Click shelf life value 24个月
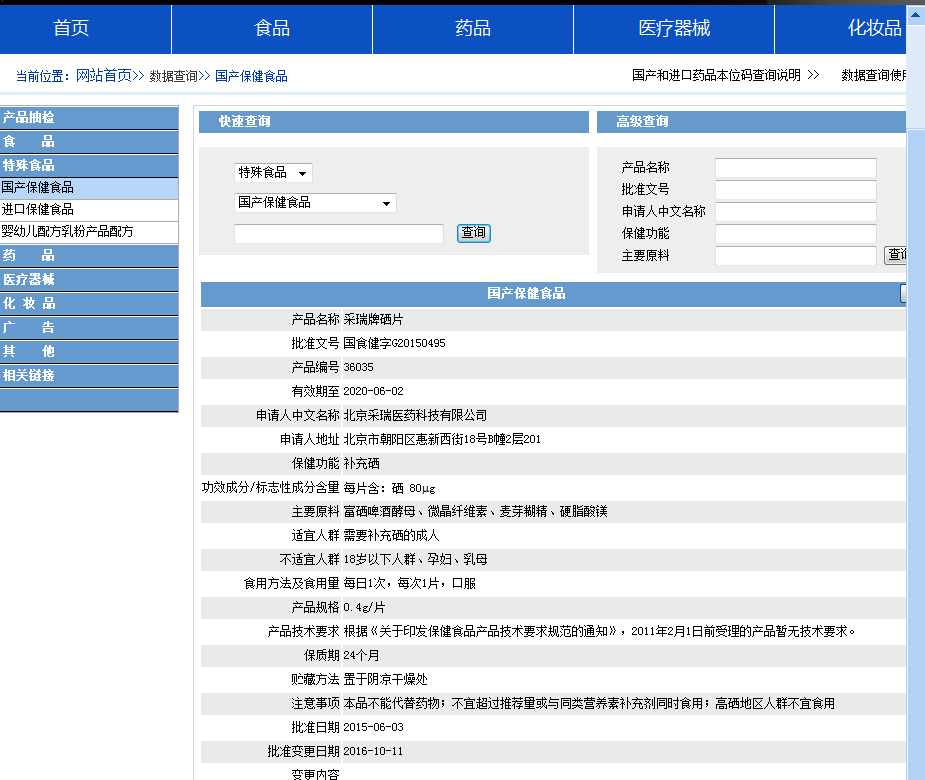The width and height of the screenshot is (925, 780). pos(361,656)
